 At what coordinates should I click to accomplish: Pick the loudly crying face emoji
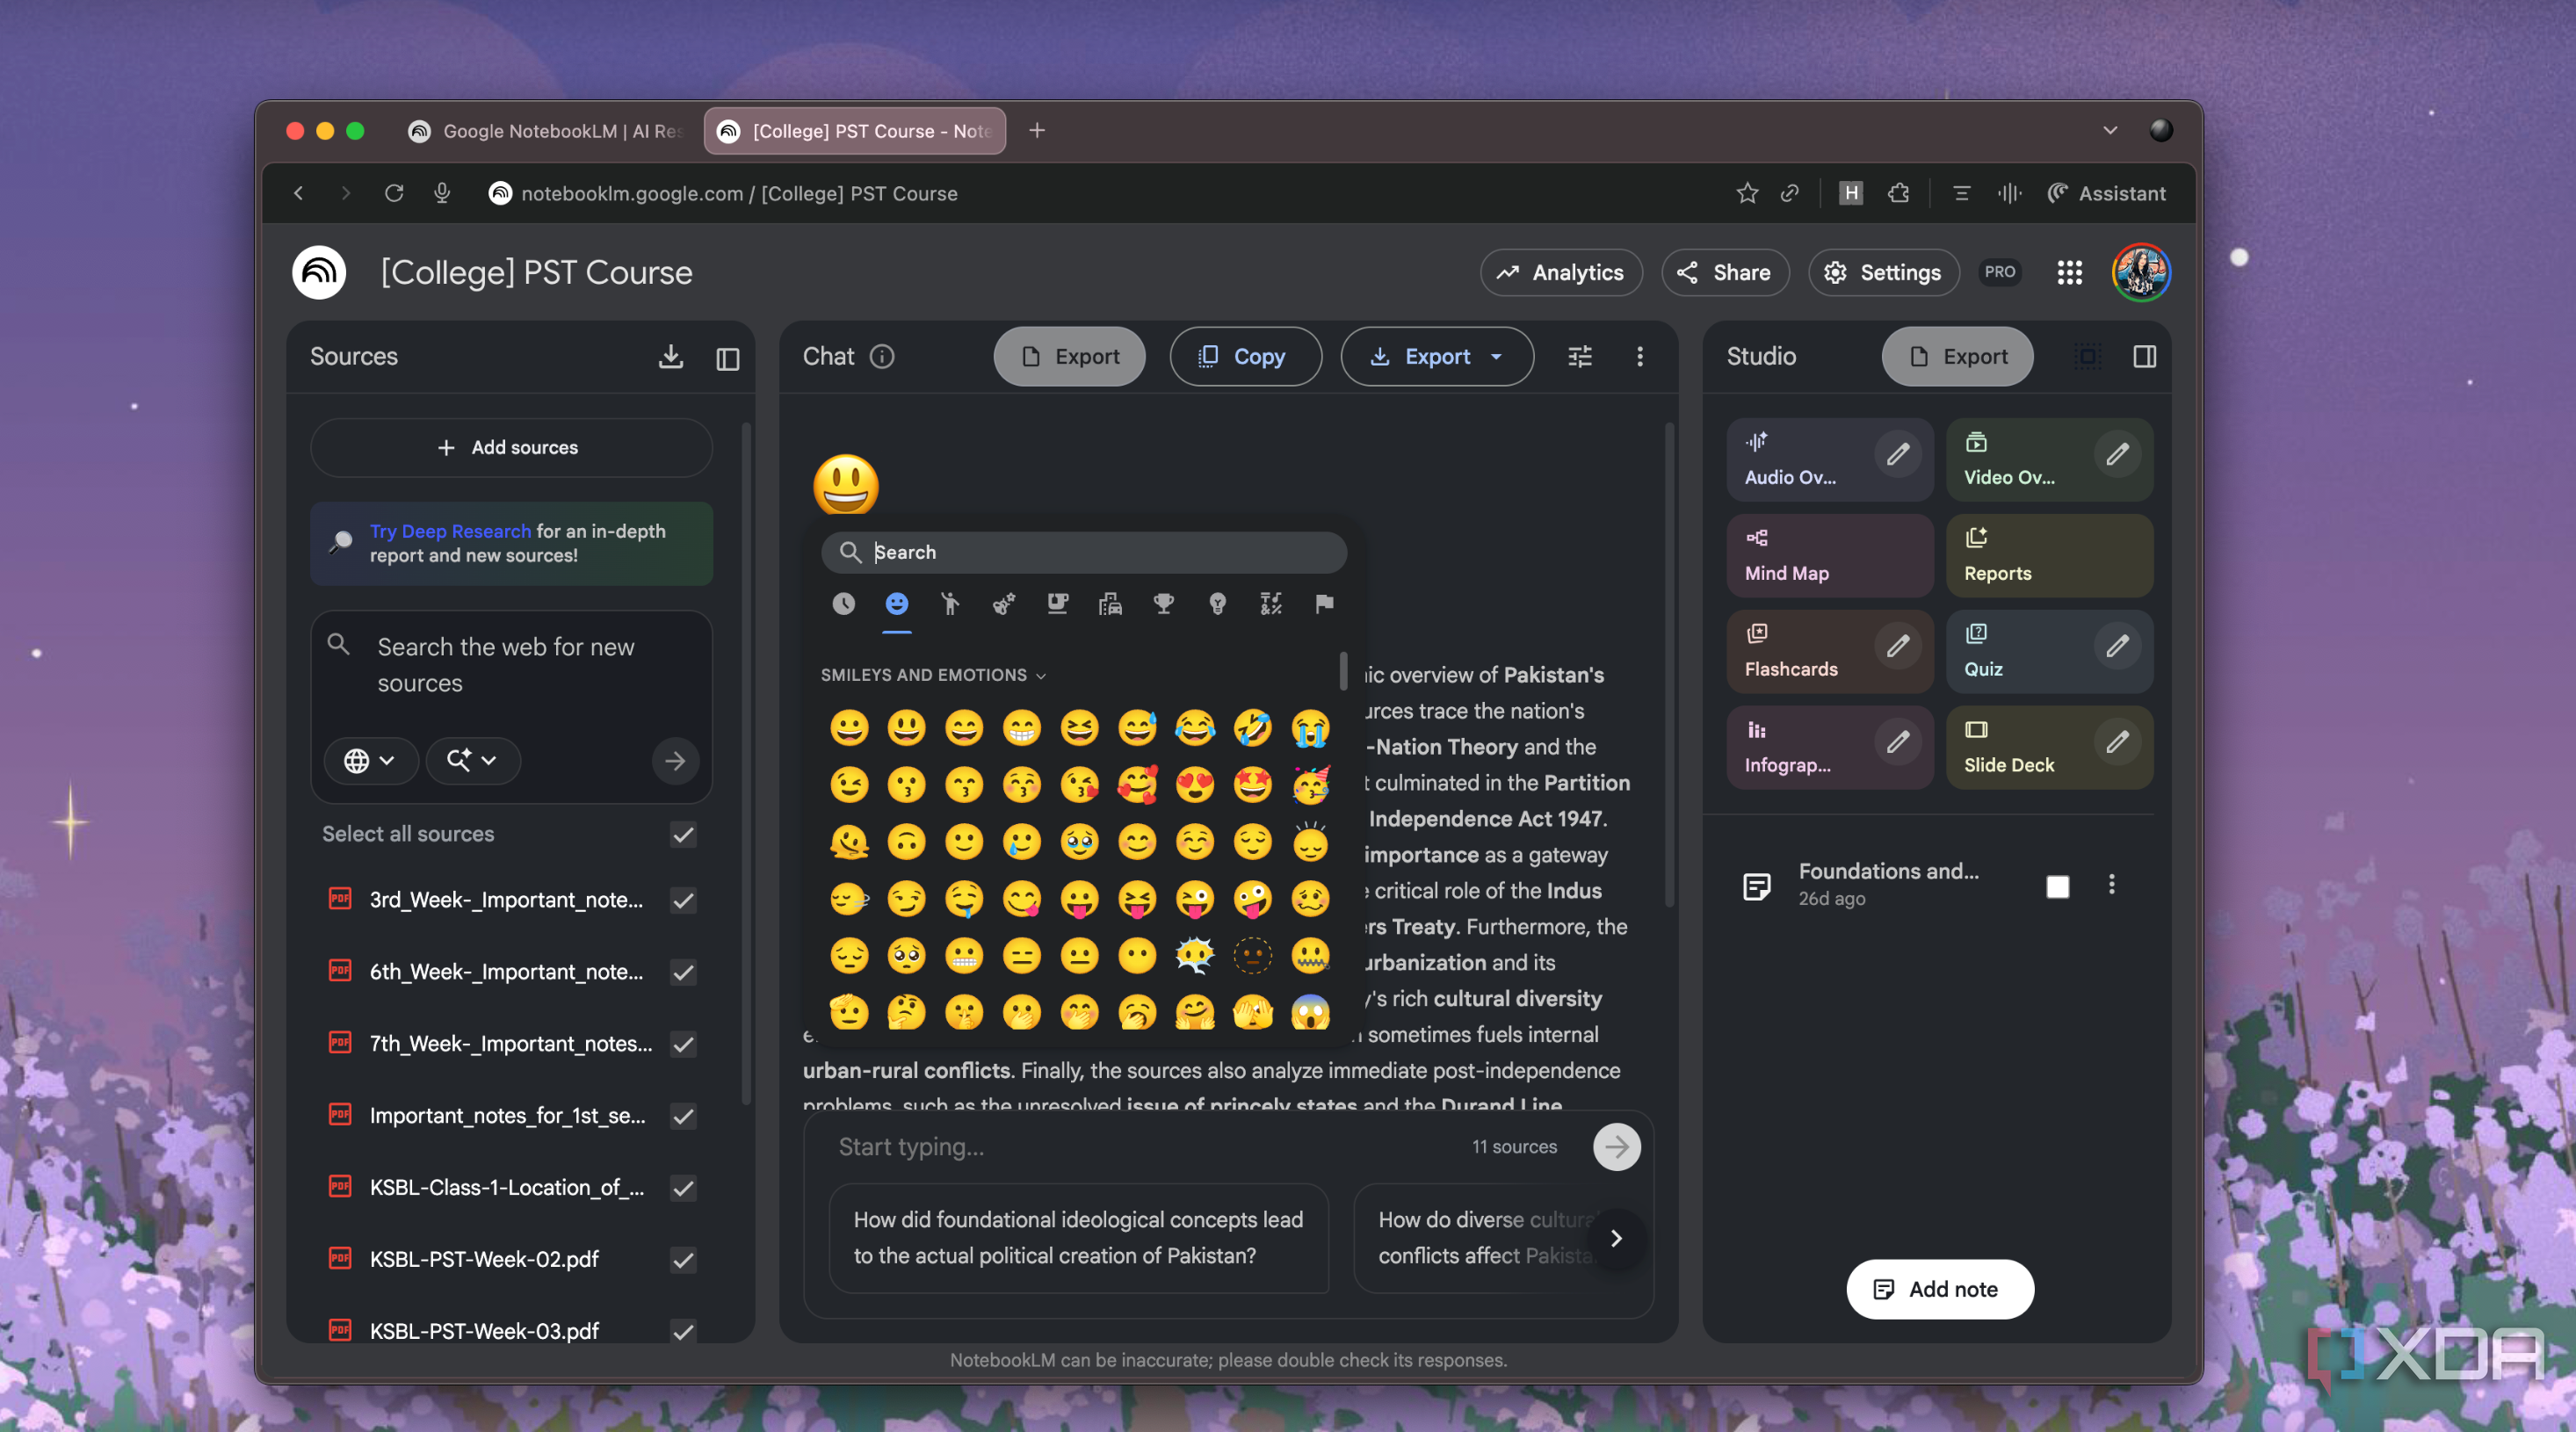(1310, 728)
